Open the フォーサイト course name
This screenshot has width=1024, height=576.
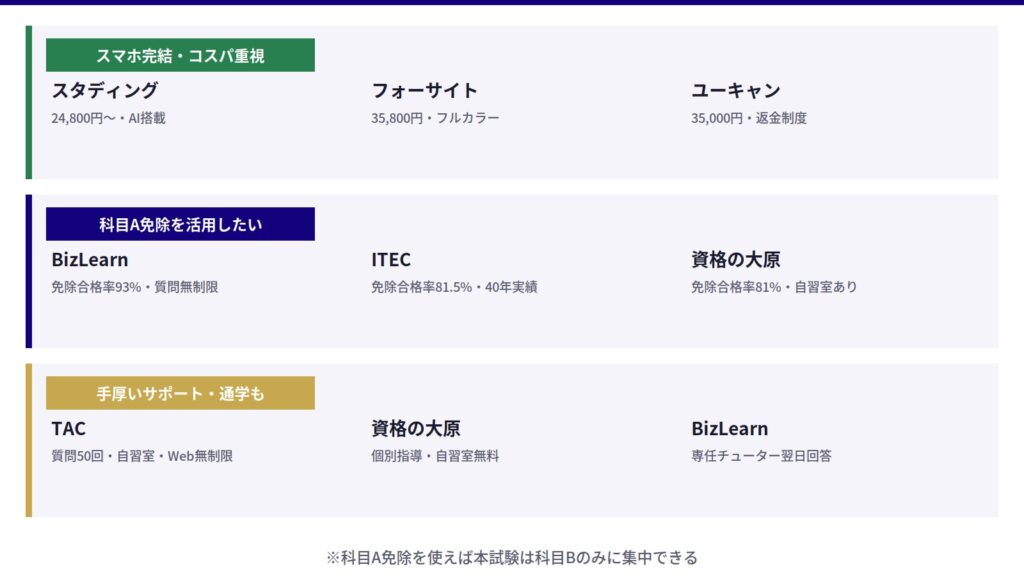(x=425, y=91)
